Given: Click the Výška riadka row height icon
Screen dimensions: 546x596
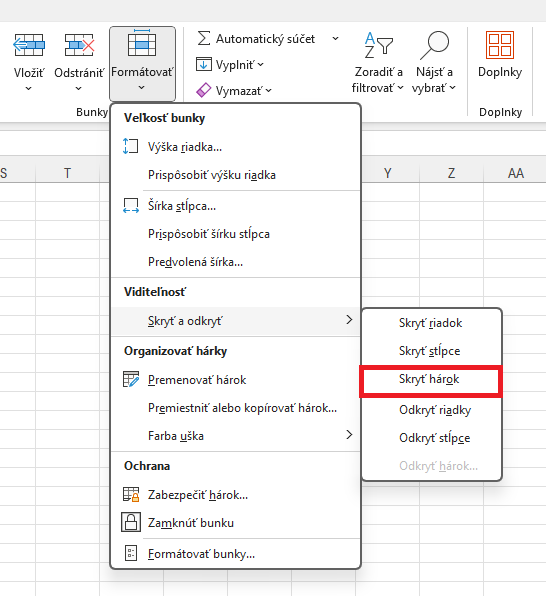Looking at the screenshot, I should click(x=130, y=146).
